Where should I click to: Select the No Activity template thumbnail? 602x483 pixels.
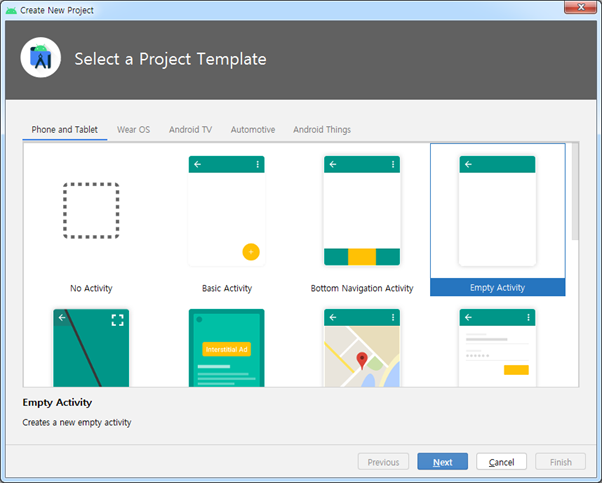tap(91, 211)
